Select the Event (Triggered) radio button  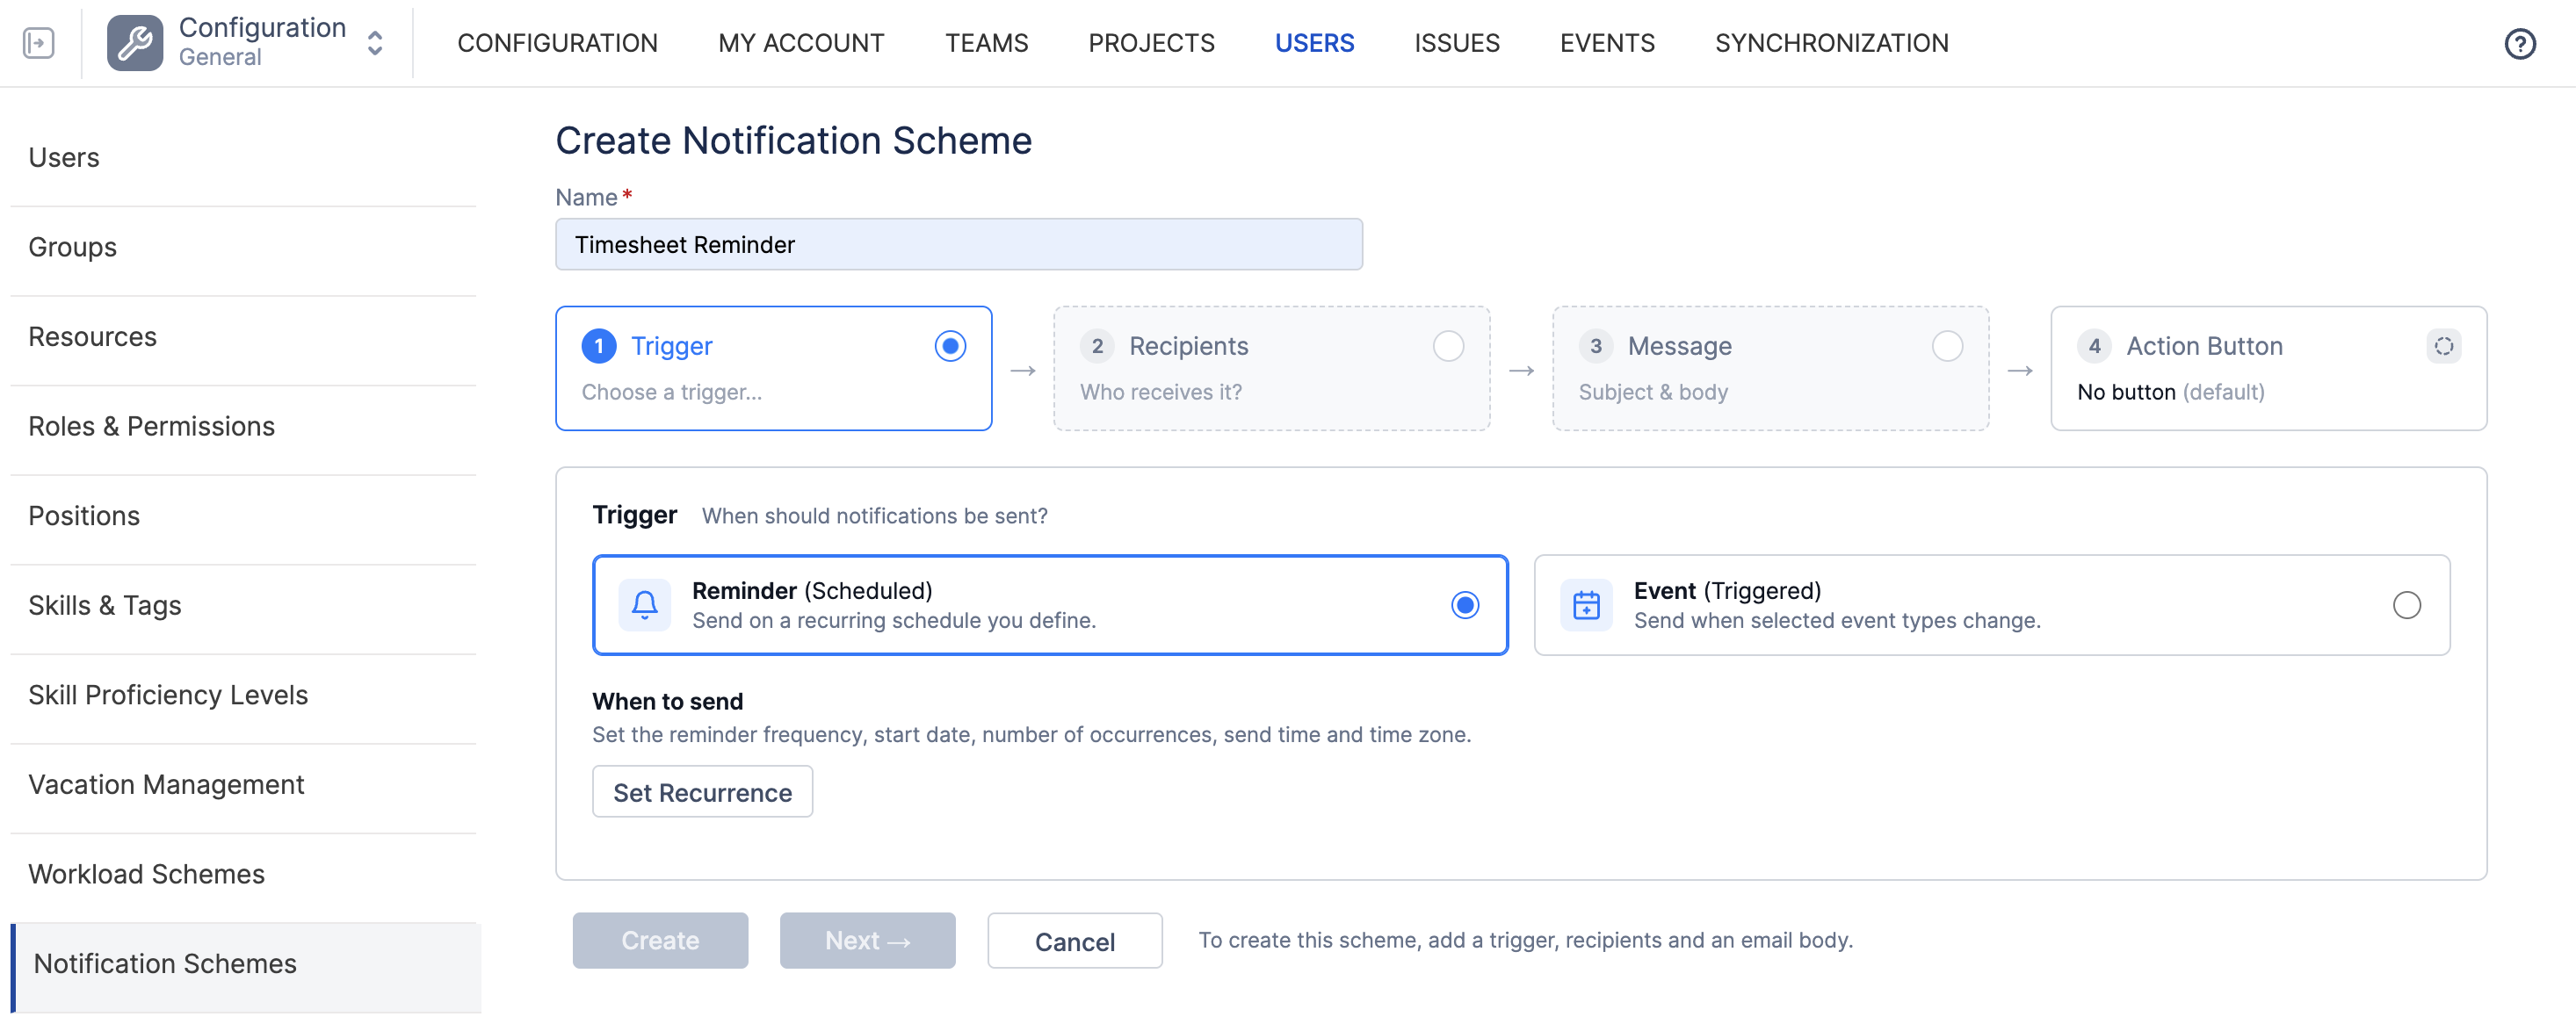[x=2406, y=605]
